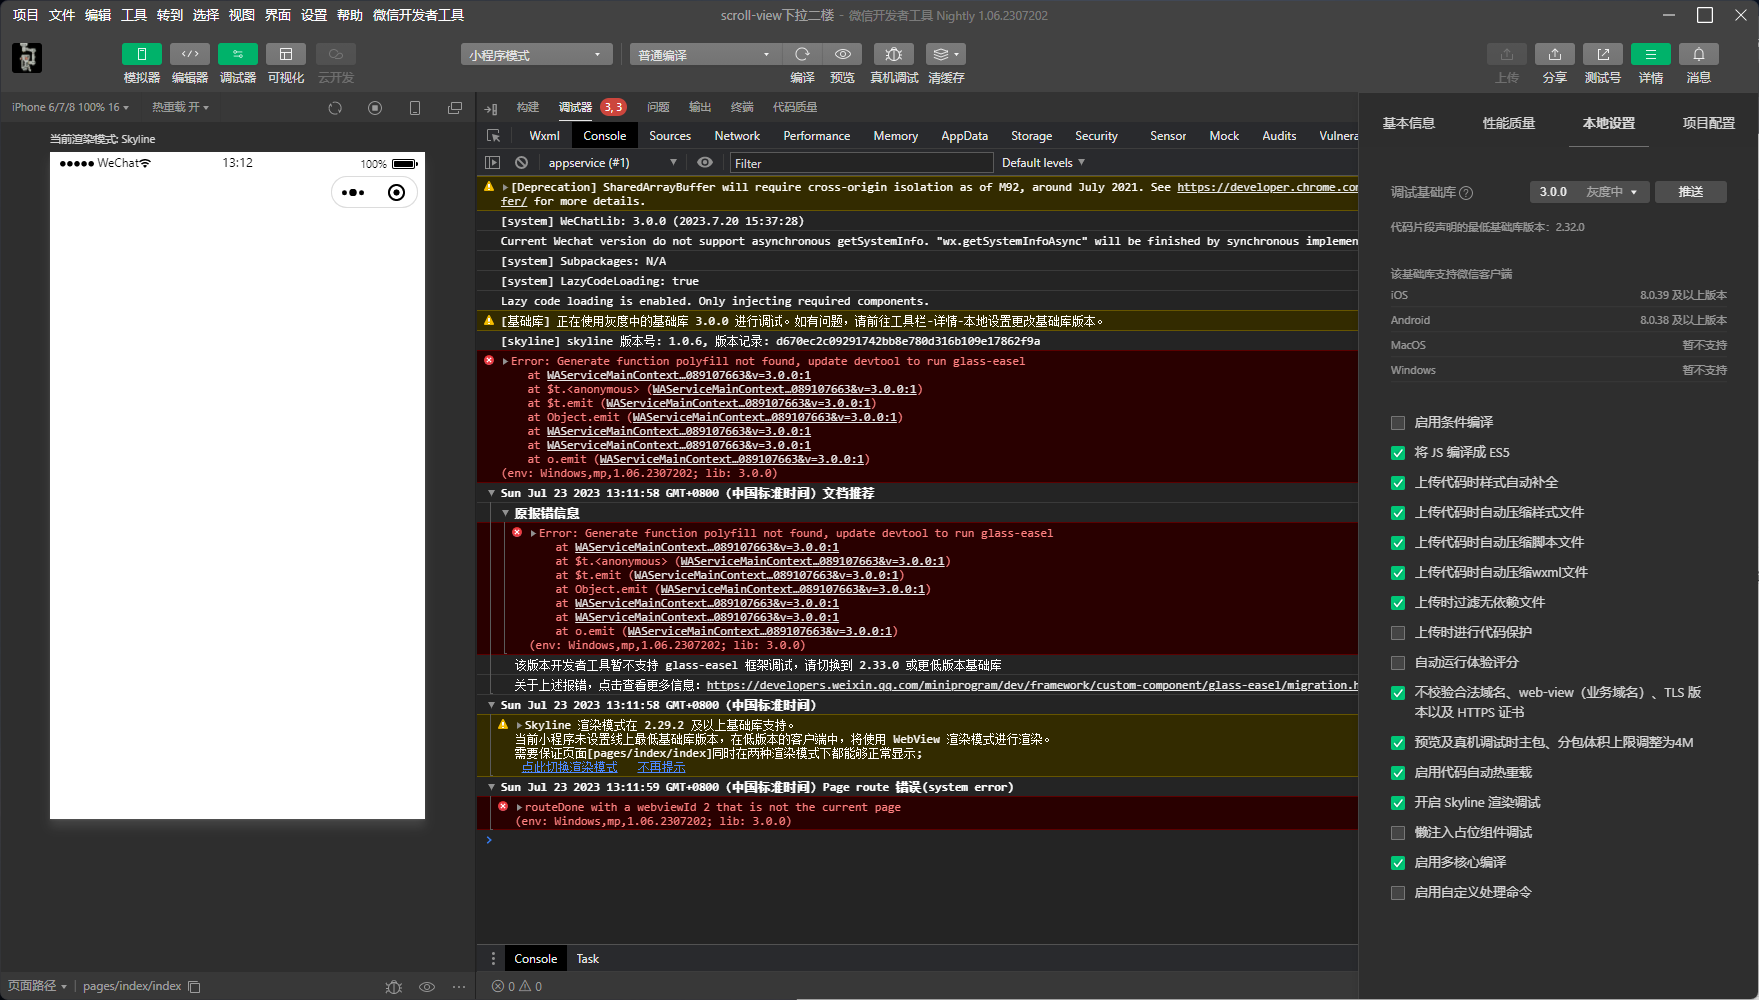Click the 不再提示 link
Viewport: 1759px width, 1000px height.
pos(661,767)
